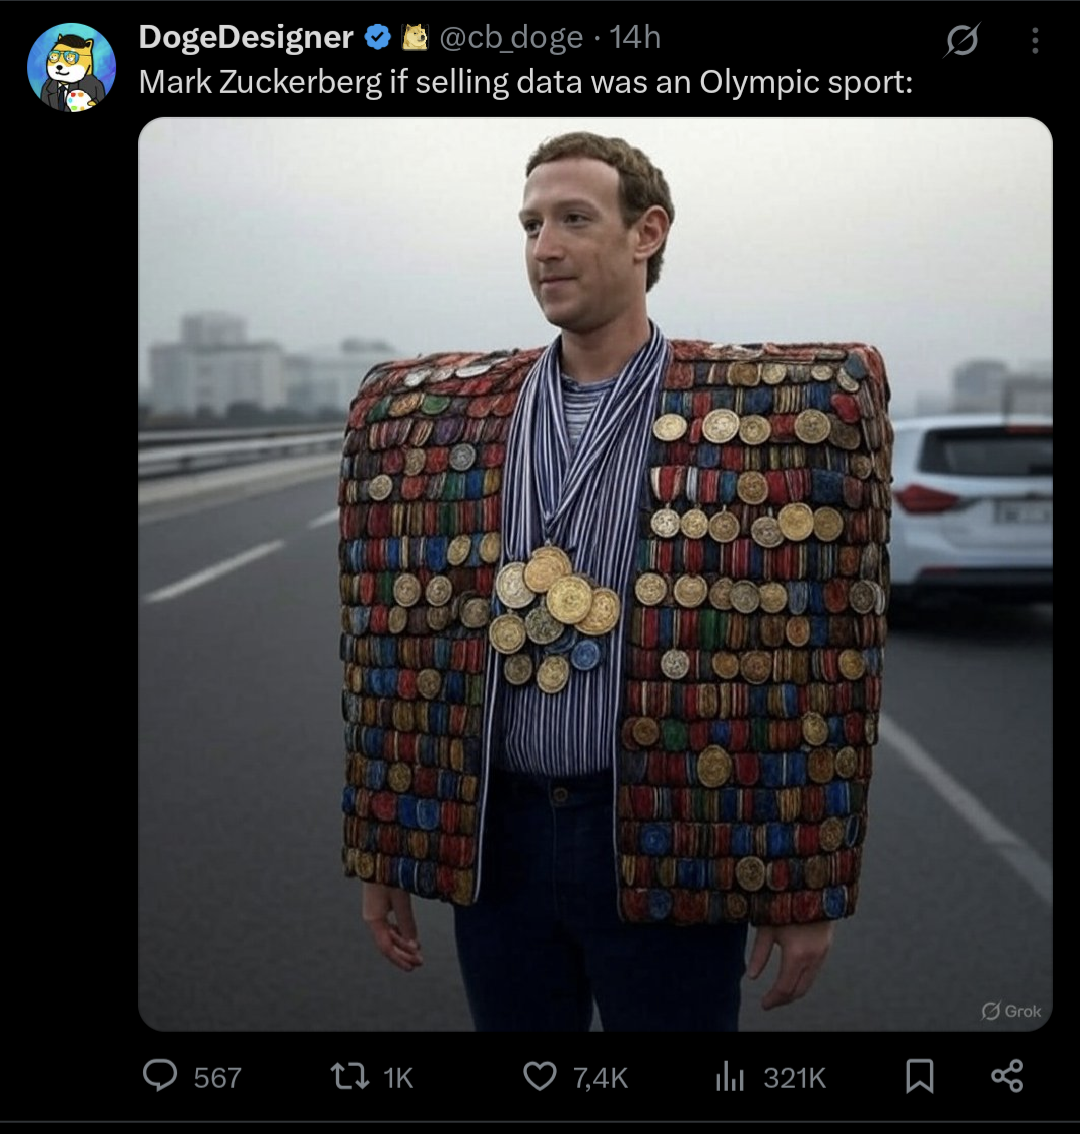Open the 567 replies count
This screenshot has height=1134, width=1080.
coord(217,1078)
